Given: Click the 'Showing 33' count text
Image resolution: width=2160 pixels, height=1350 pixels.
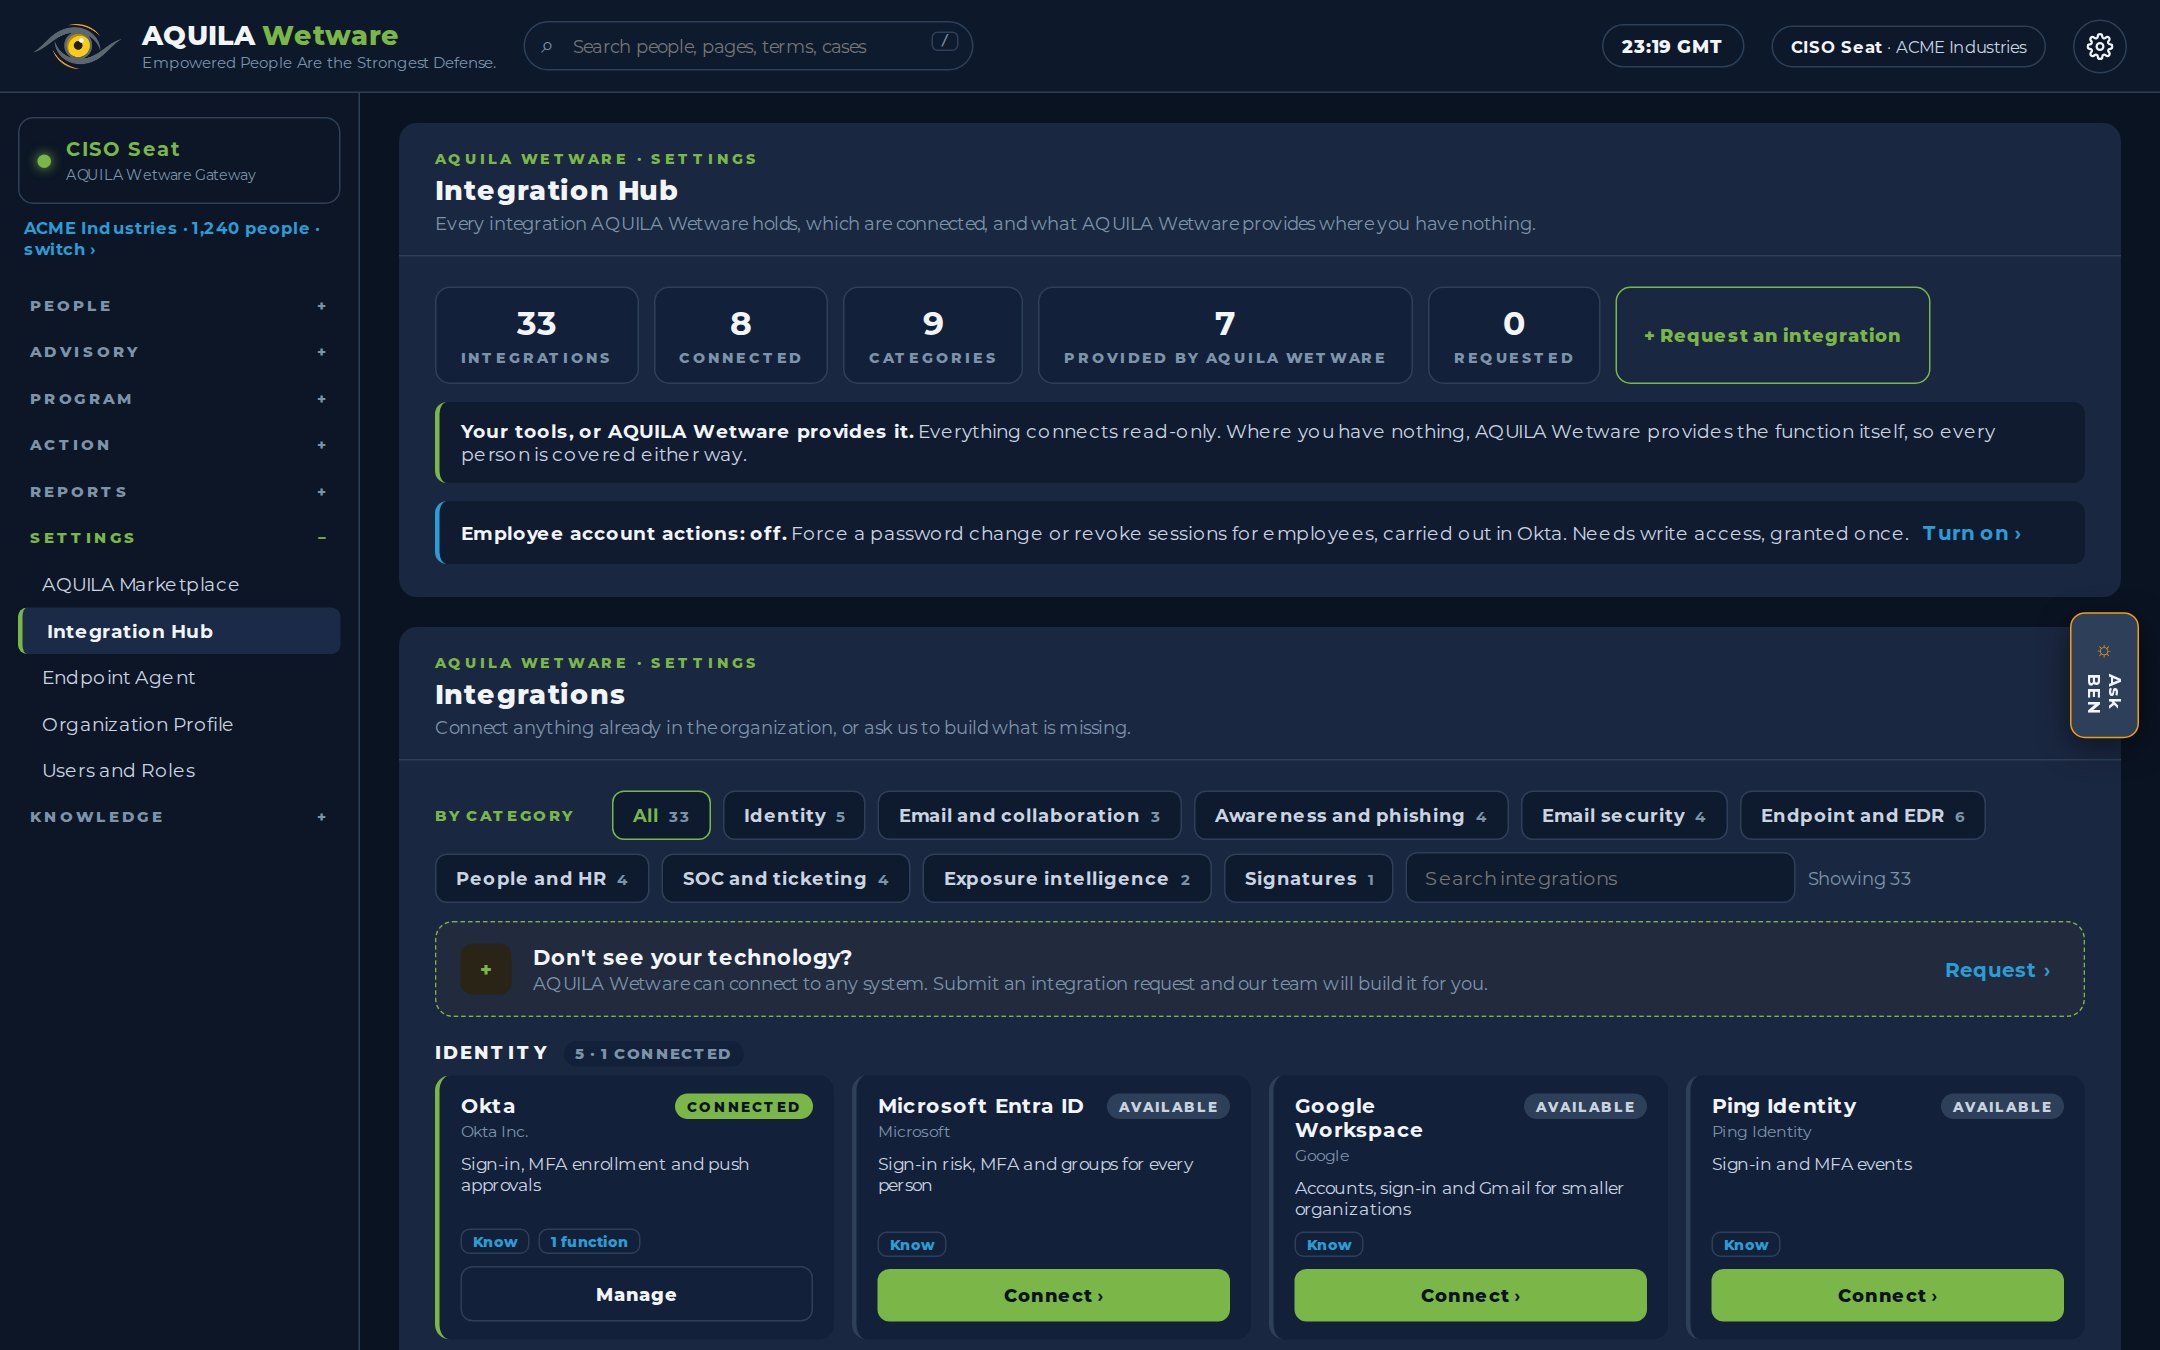Looking at the screenshot, I should (1859, 878).
